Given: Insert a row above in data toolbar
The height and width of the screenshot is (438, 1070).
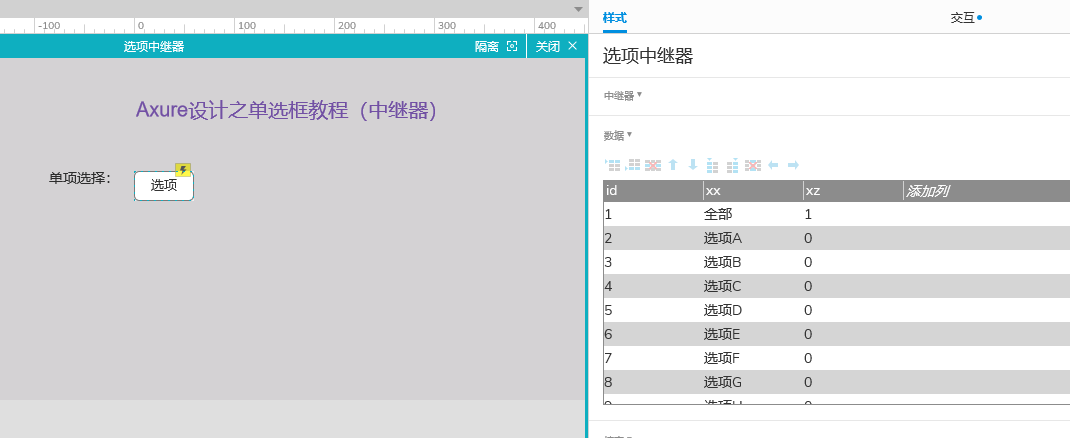Looking at the screenshot, I should pos(613,165).
